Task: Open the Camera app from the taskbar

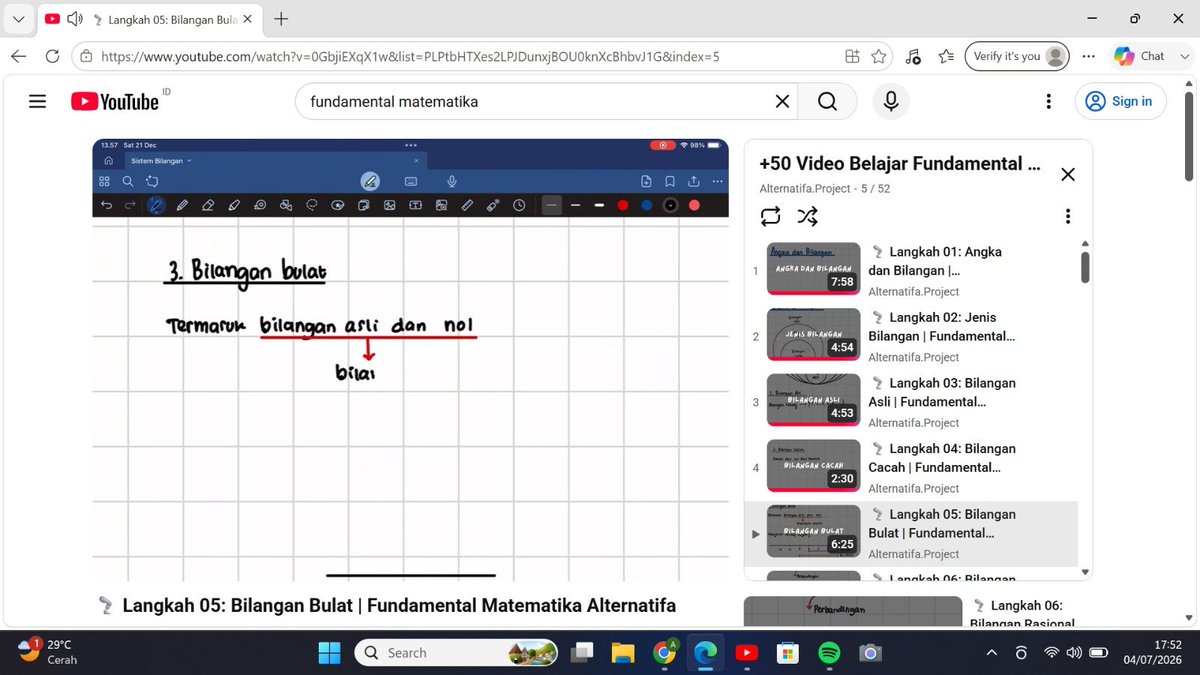Action: coord(870,653)
